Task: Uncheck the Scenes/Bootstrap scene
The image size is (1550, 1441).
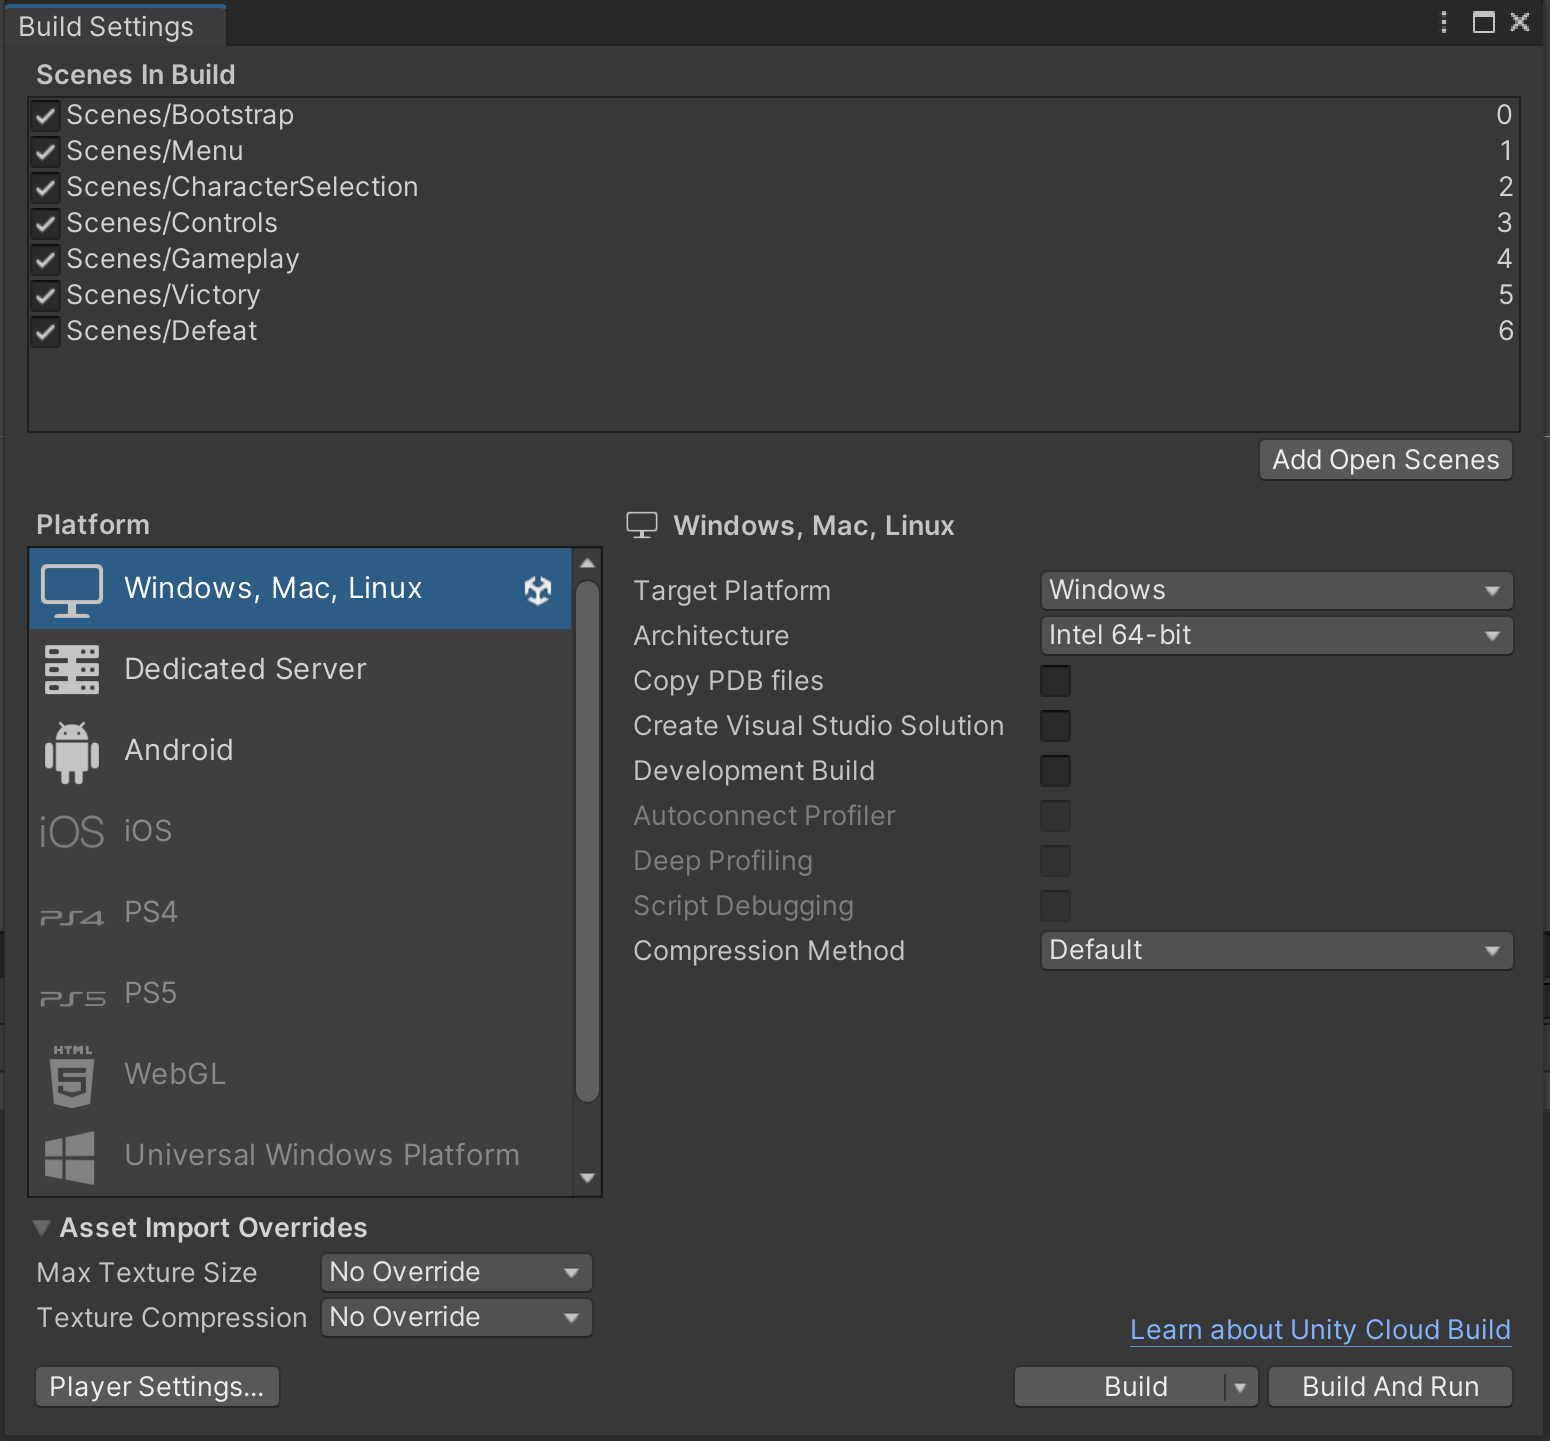Action: (x=45, y=115)
